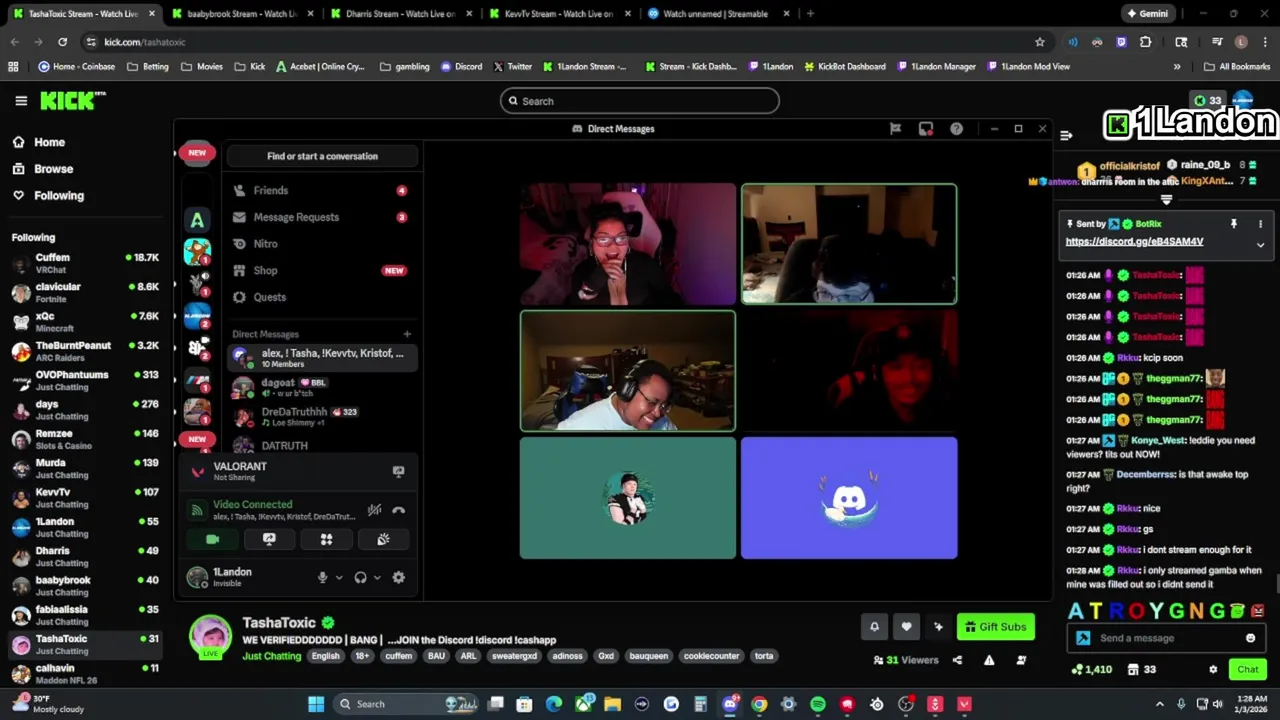Open the pinned message three-dot menu
This screenshot has width=1280, height=720.
click(1260, 224)
